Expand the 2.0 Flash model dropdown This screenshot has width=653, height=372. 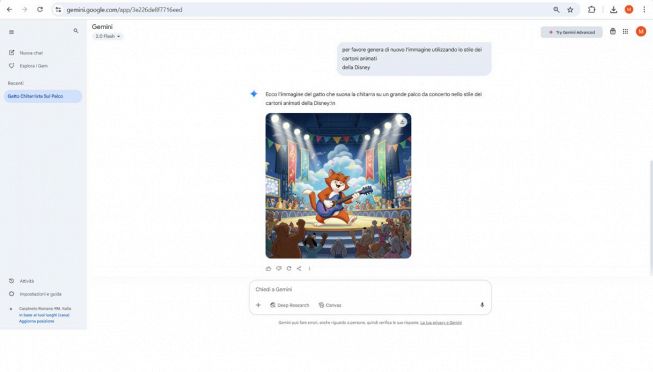(x=107, y=37)
